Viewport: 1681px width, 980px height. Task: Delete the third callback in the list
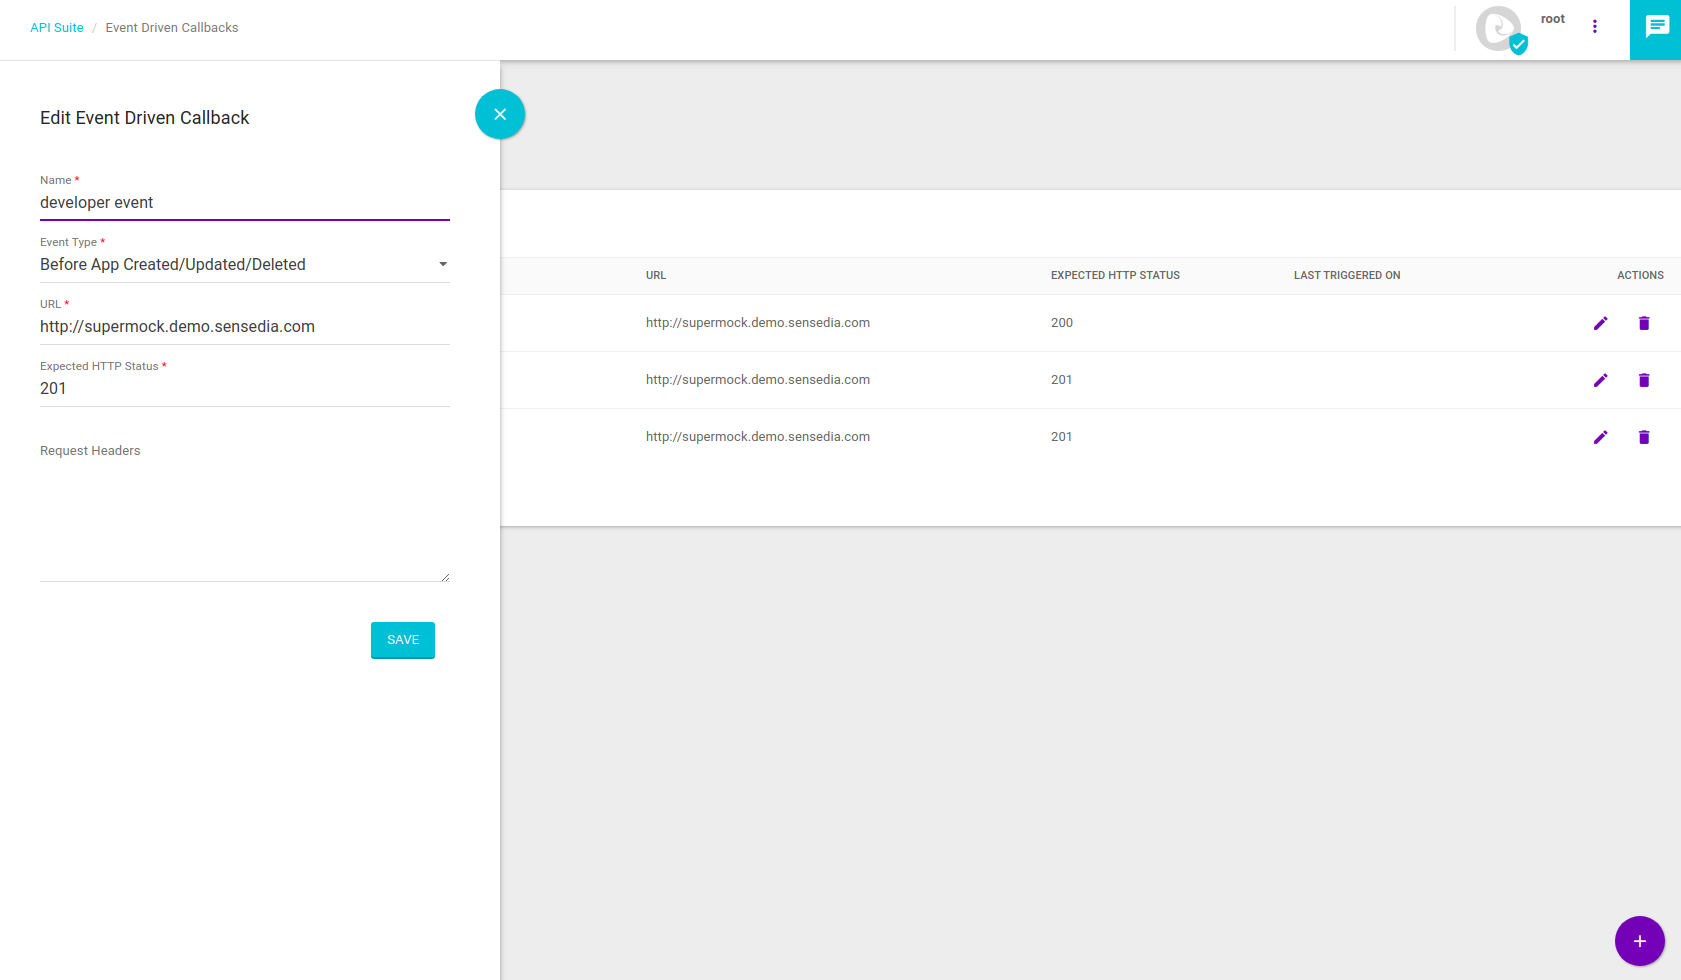(x=1644, y=437)
